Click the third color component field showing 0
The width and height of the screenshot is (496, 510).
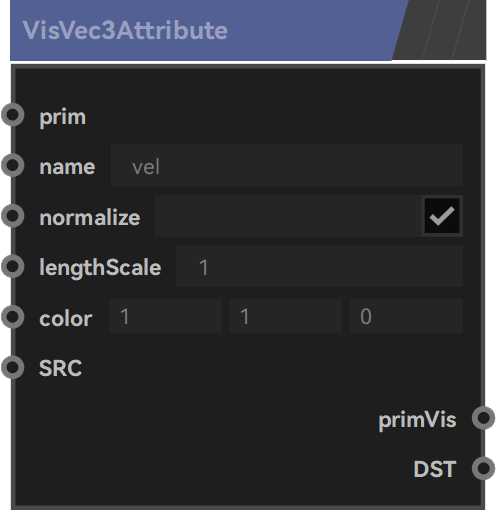pos(406,316)
